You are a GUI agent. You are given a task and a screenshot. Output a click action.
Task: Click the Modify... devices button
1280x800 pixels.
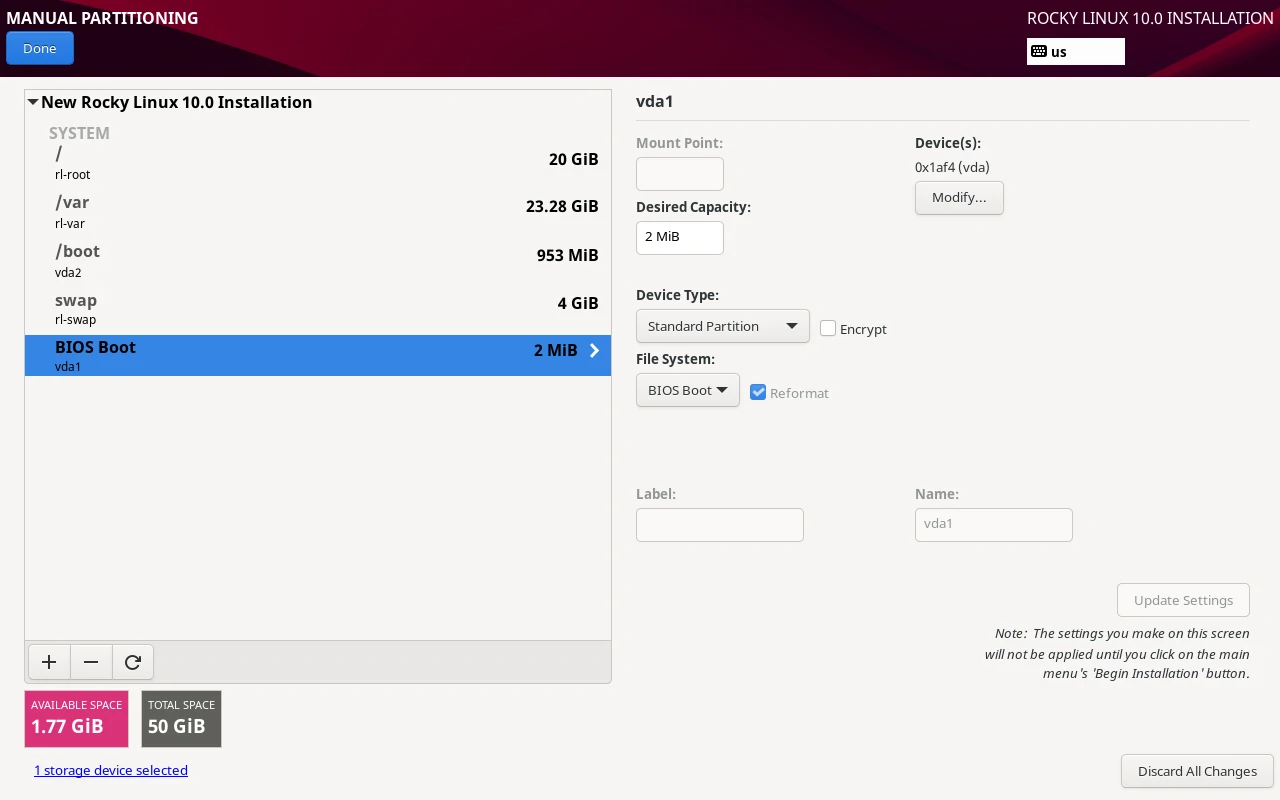(959, 197)
